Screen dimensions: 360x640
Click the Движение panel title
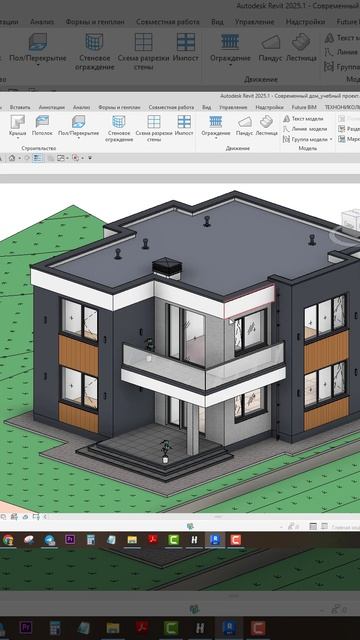[238, 149]
